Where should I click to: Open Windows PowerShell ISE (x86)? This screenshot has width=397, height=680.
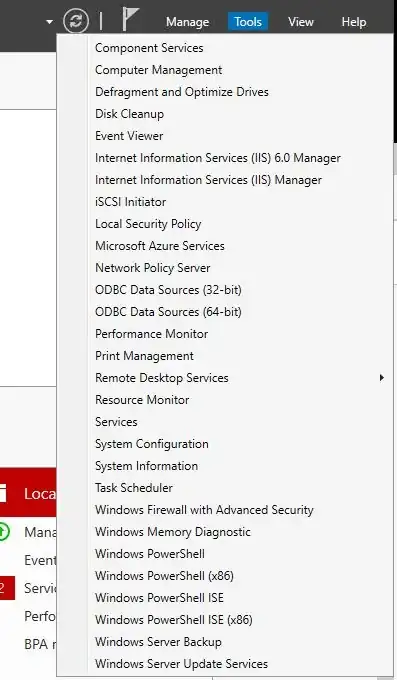point(174,620)
